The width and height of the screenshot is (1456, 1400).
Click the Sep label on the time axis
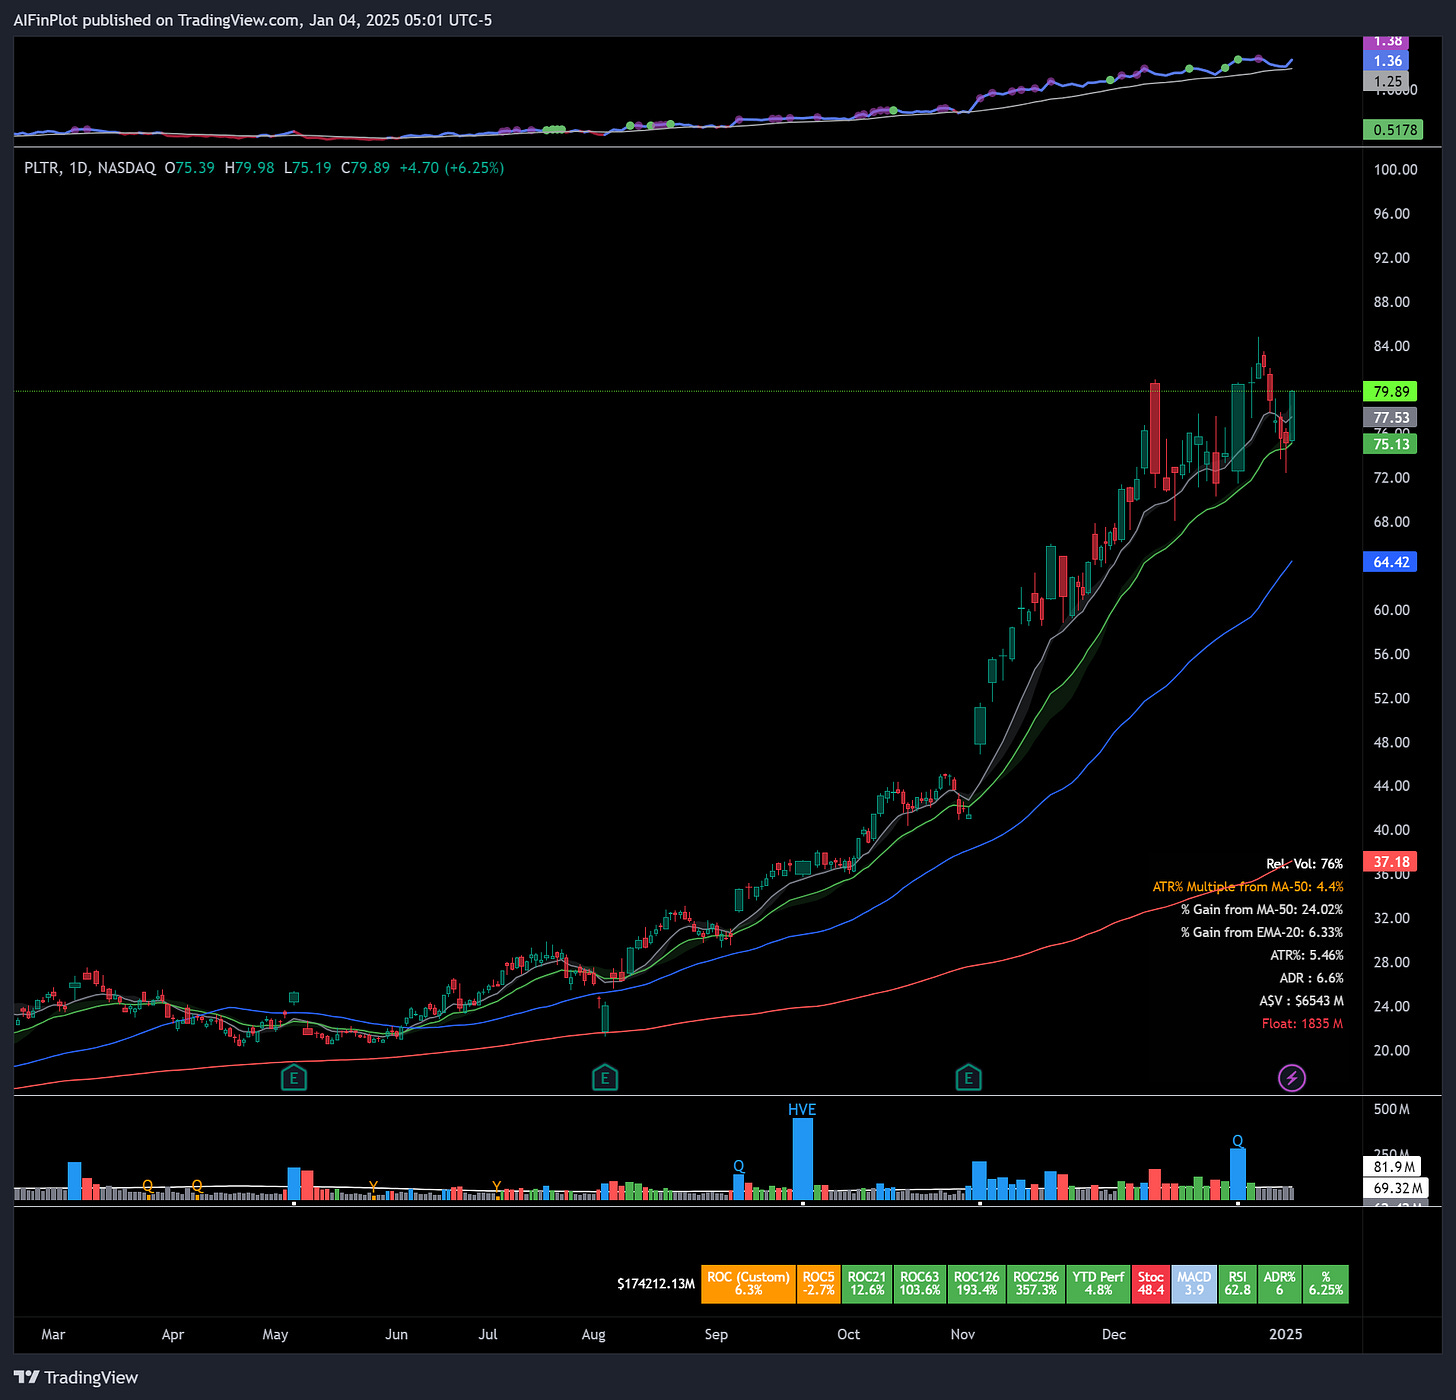(x=716, y=1335)
